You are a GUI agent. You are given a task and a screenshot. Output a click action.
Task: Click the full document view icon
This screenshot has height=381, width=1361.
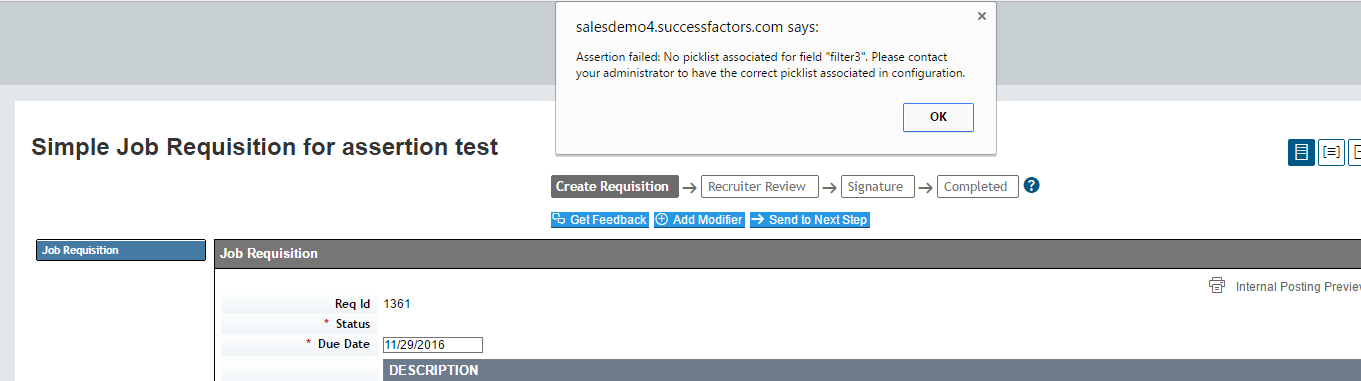point(1301,152)
